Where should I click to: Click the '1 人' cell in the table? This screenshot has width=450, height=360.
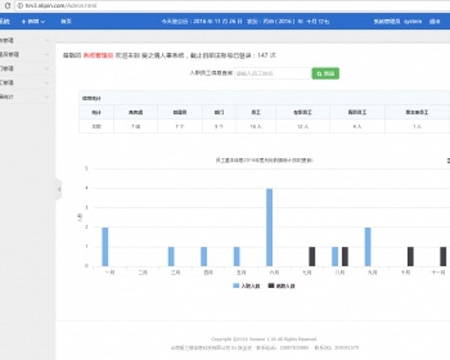(417, 126)
